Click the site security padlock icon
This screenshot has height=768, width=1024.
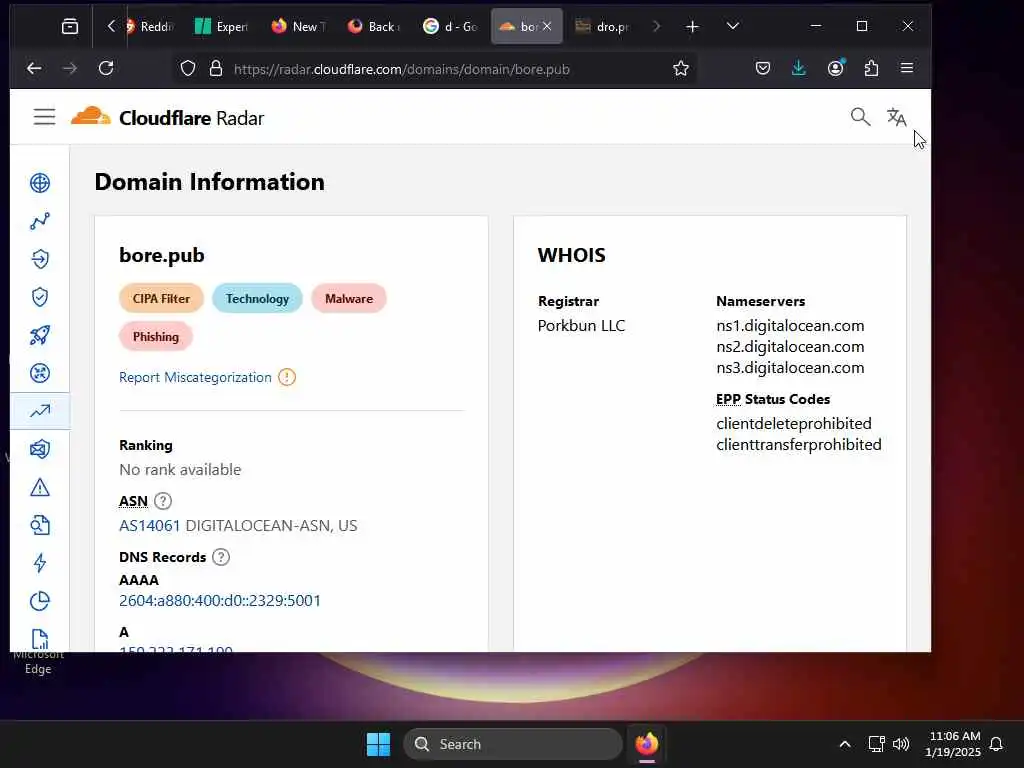coord(216,69)
